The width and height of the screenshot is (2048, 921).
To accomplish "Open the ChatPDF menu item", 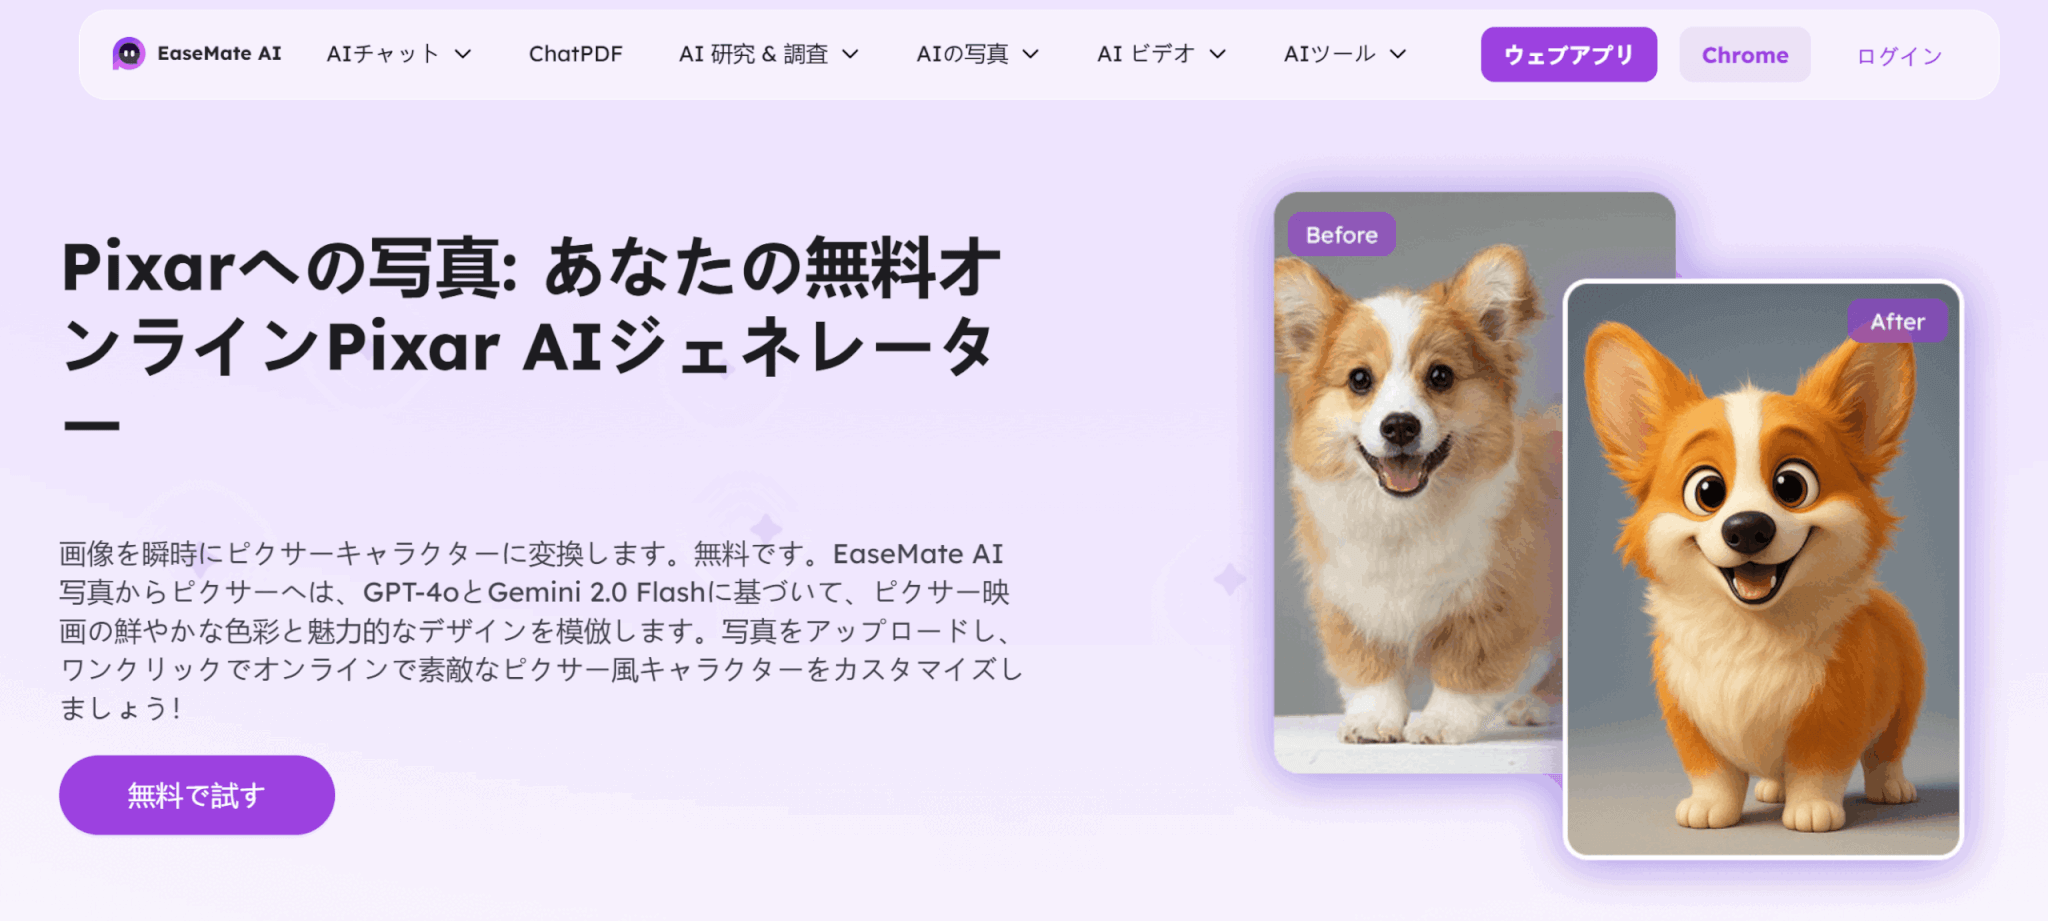I will 575,54.
